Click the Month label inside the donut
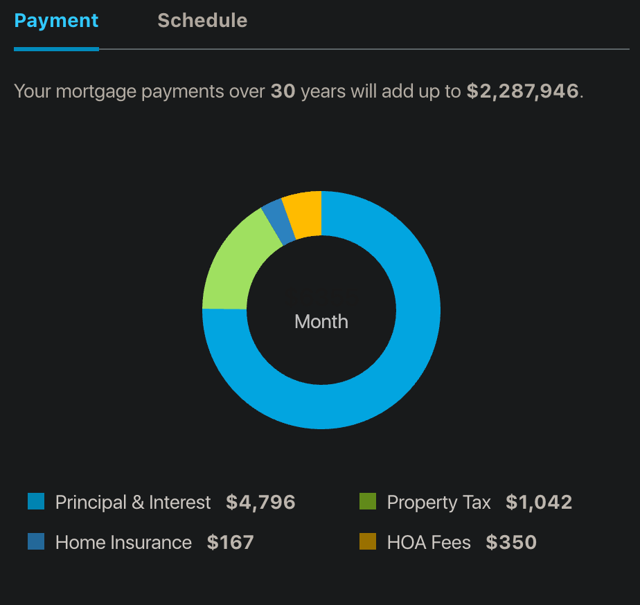This screenshot has height=605, width=640. 321,322
